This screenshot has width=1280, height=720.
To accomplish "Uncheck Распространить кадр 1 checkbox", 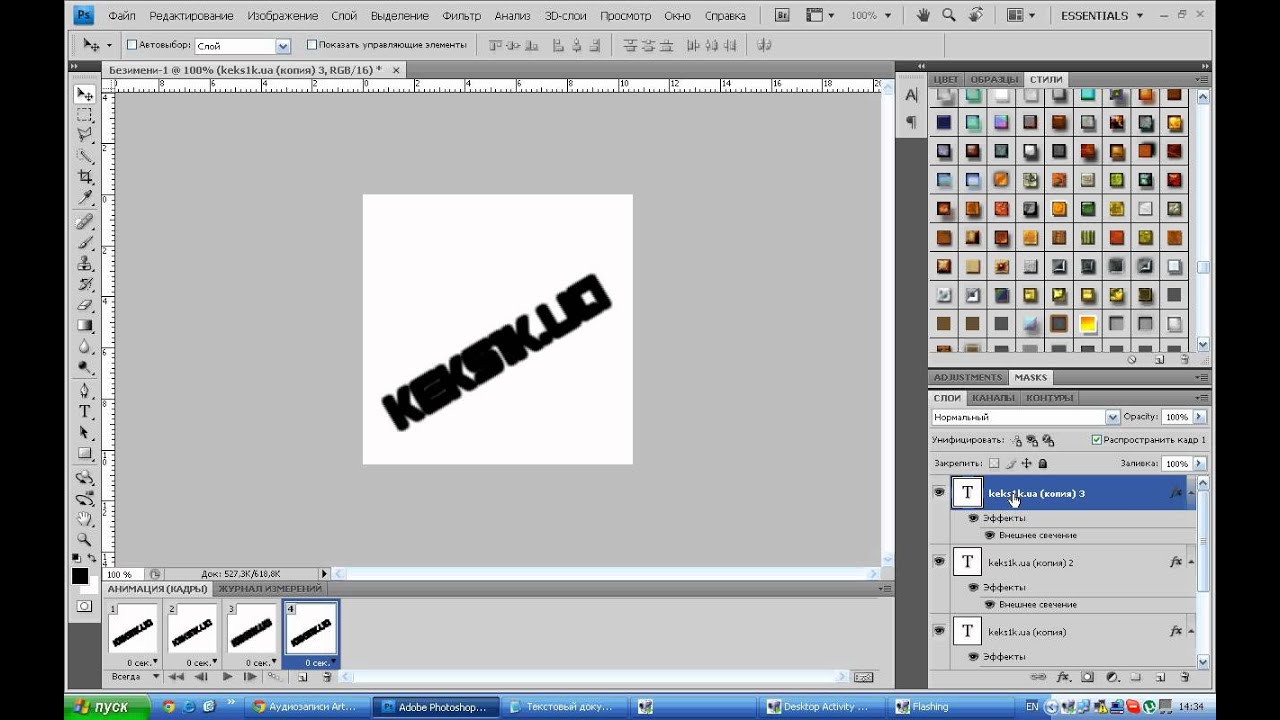I will coord(1097,440).
